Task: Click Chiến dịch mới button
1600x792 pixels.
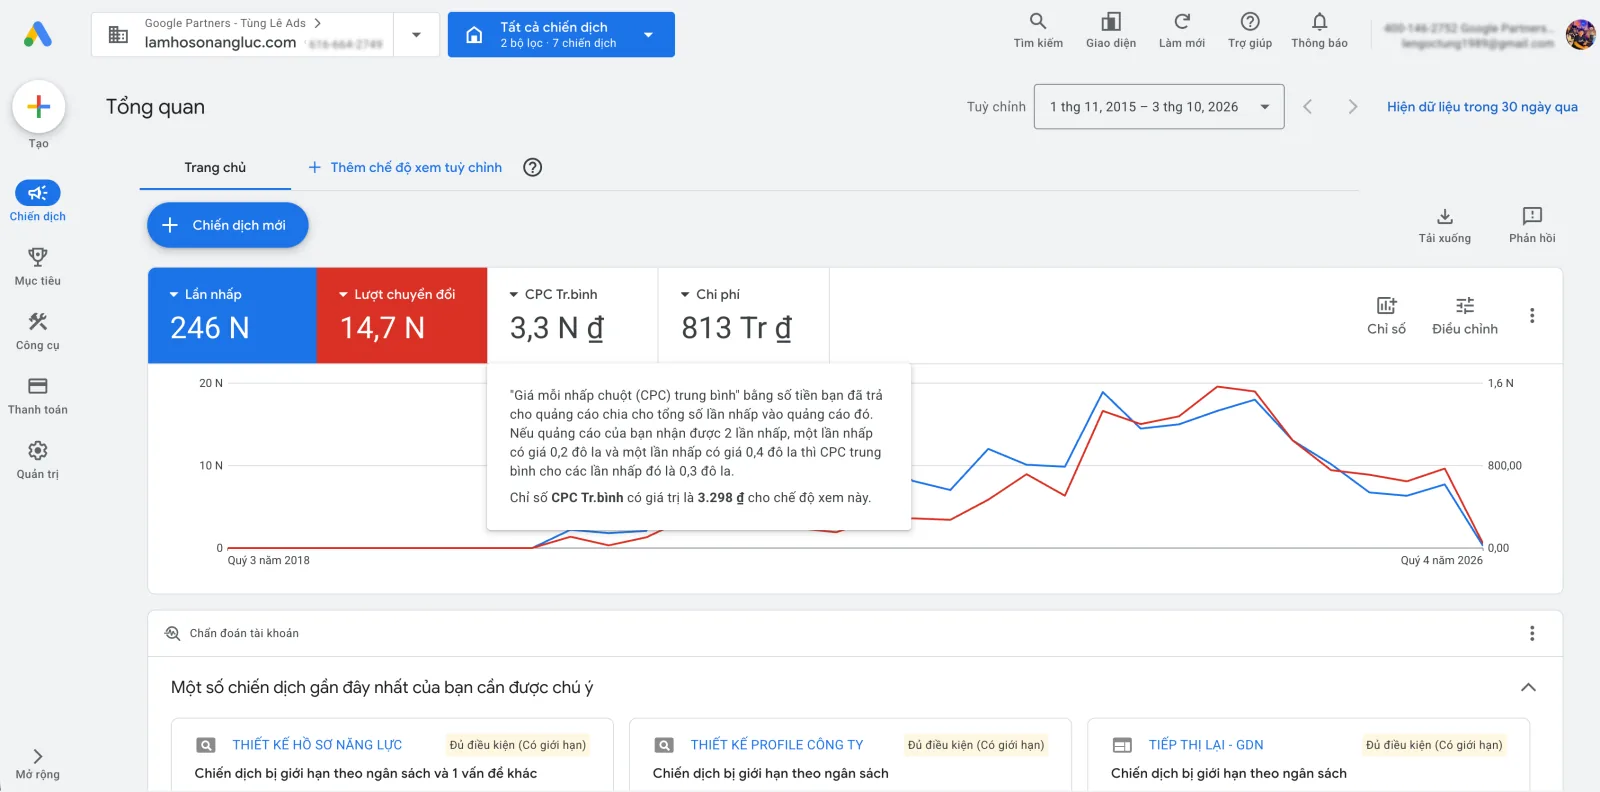Action: point(228,225)
